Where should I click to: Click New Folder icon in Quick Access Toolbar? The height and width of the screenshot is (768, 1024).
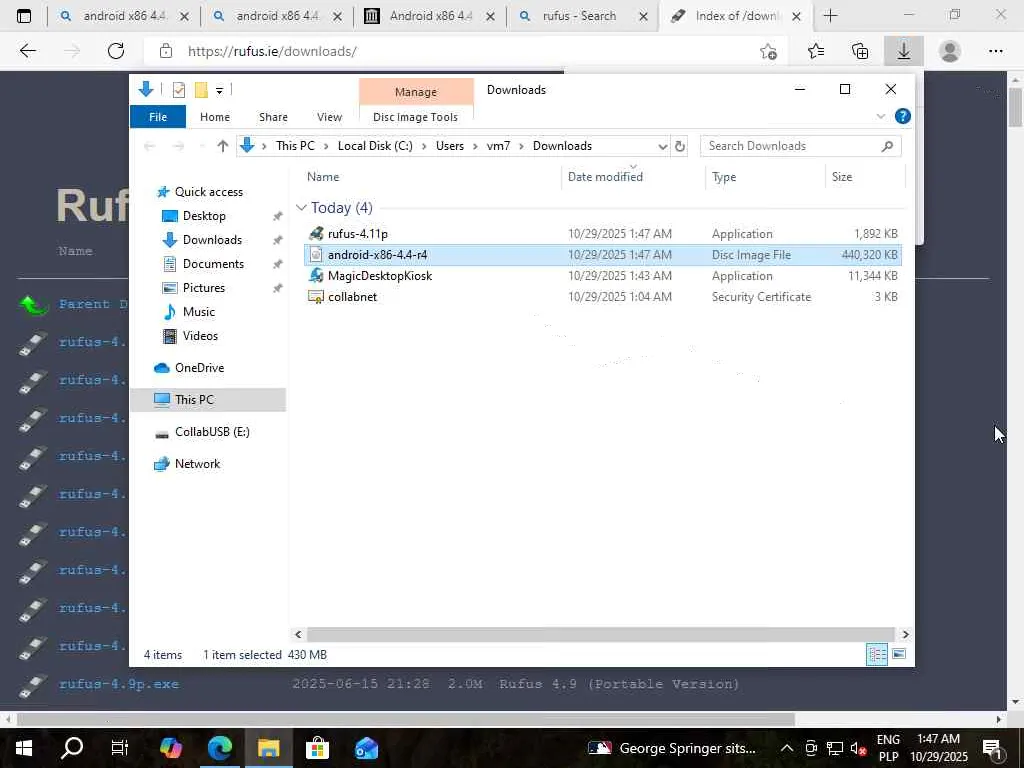coord(201,90)
